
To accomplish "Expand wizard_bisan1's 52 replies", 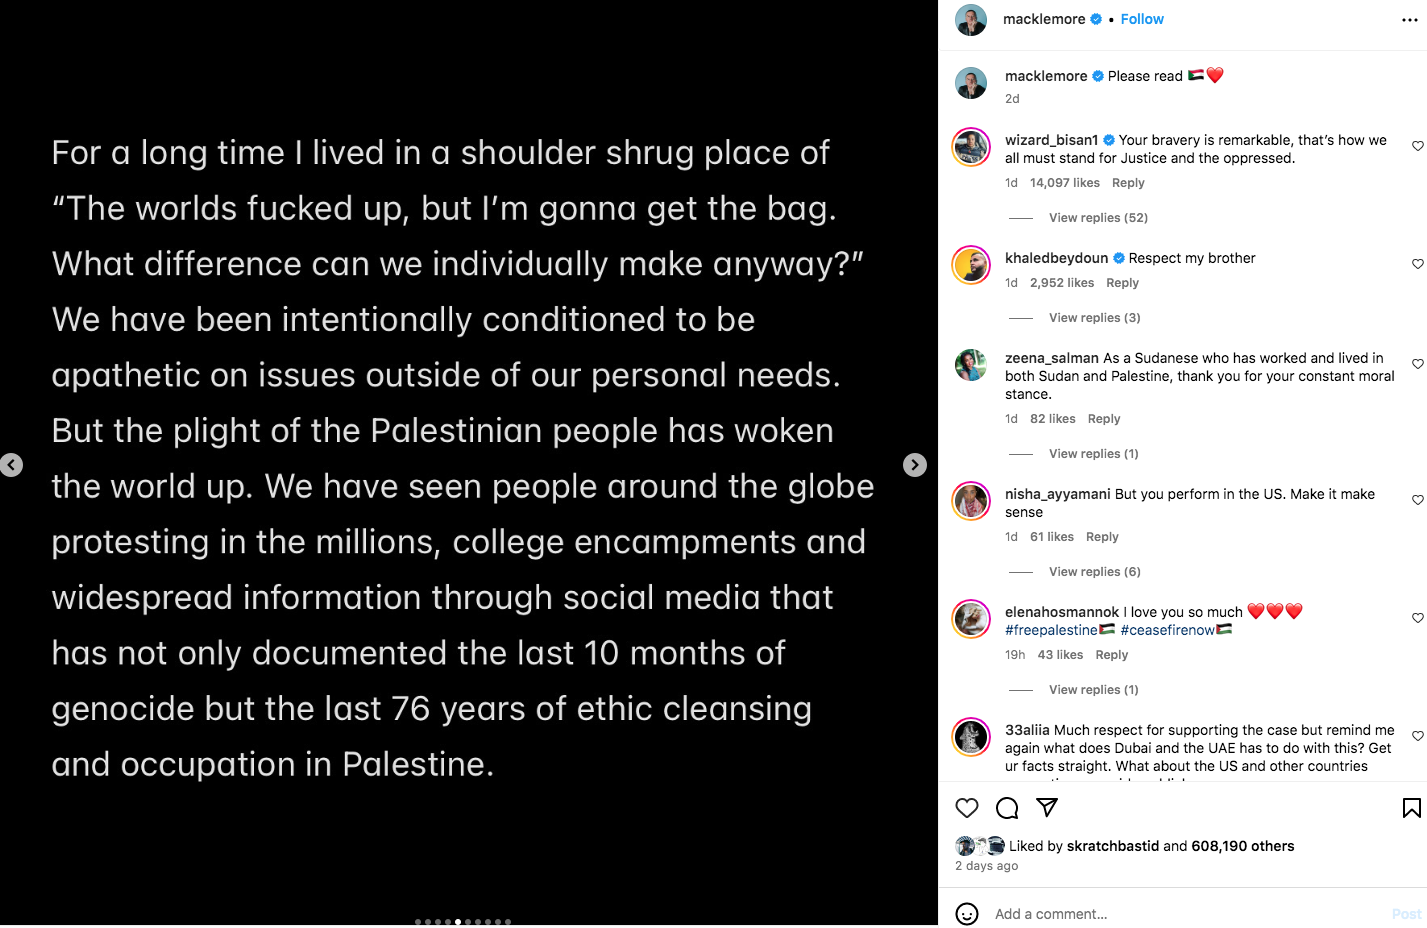I will [1097, 218].
